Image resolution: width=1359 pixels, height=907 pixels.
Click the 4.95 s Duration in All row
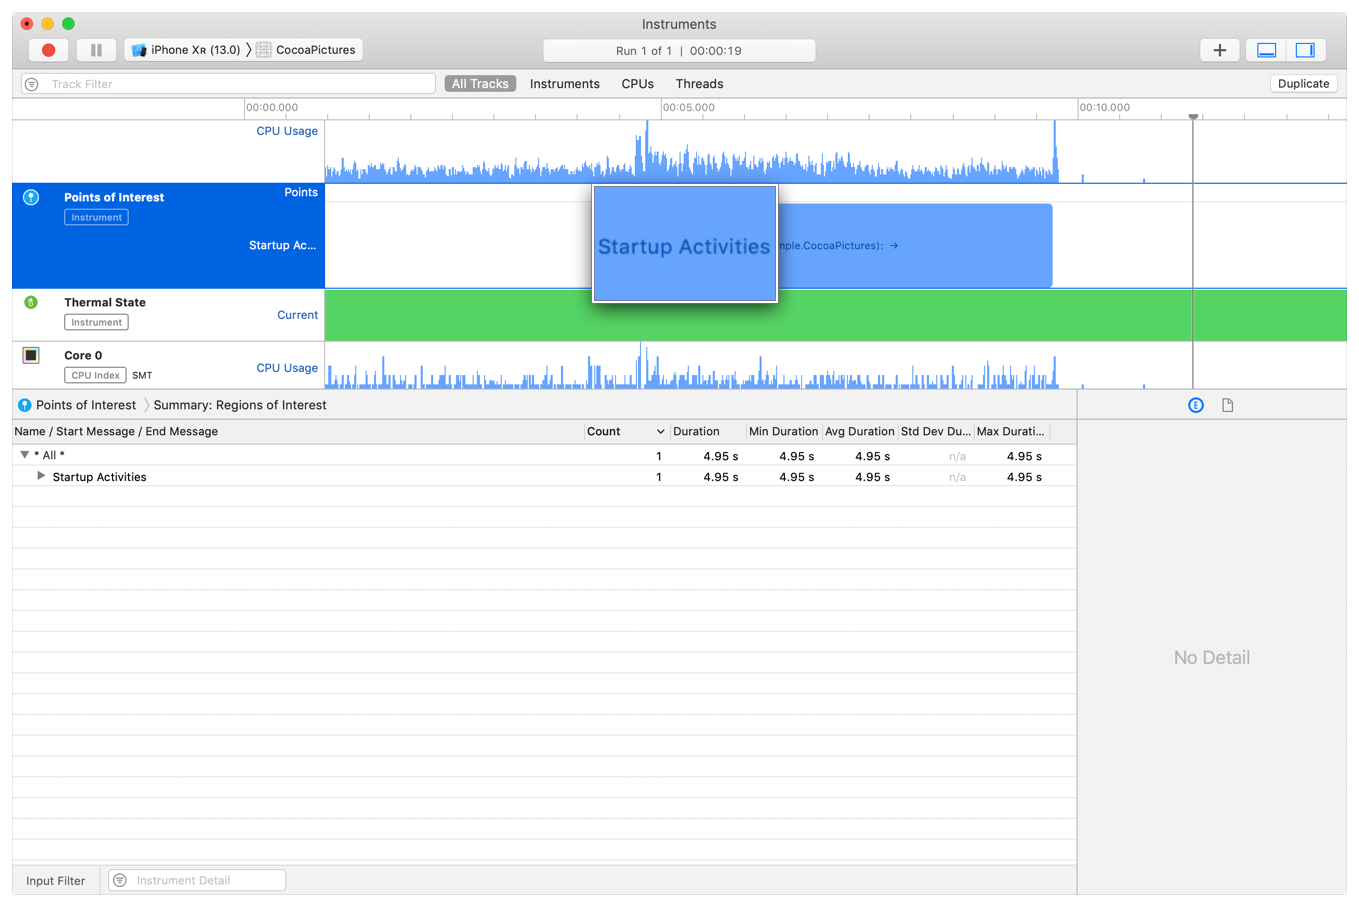tap(721, 456)
